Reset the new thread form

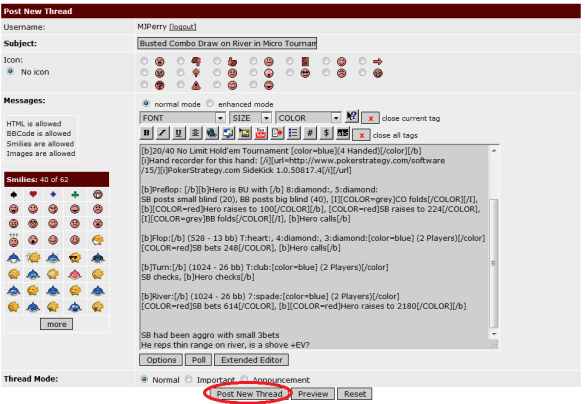pyautogui.click(x=355, y=394)
